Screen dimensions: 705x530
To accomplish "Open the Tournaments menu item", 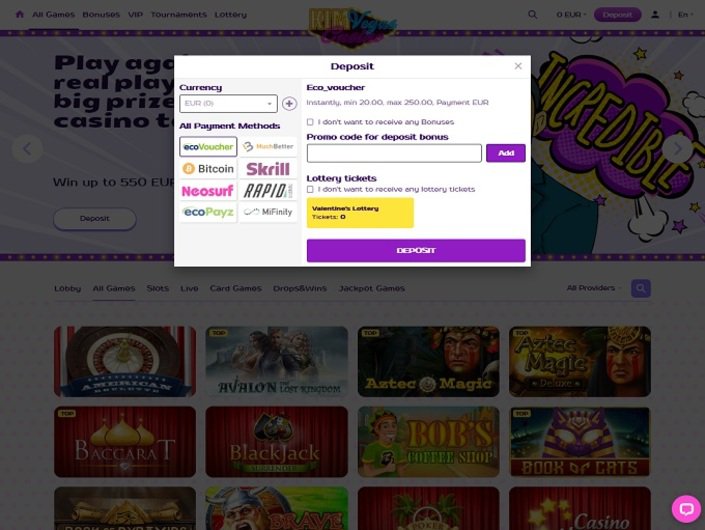I will 178,14.
